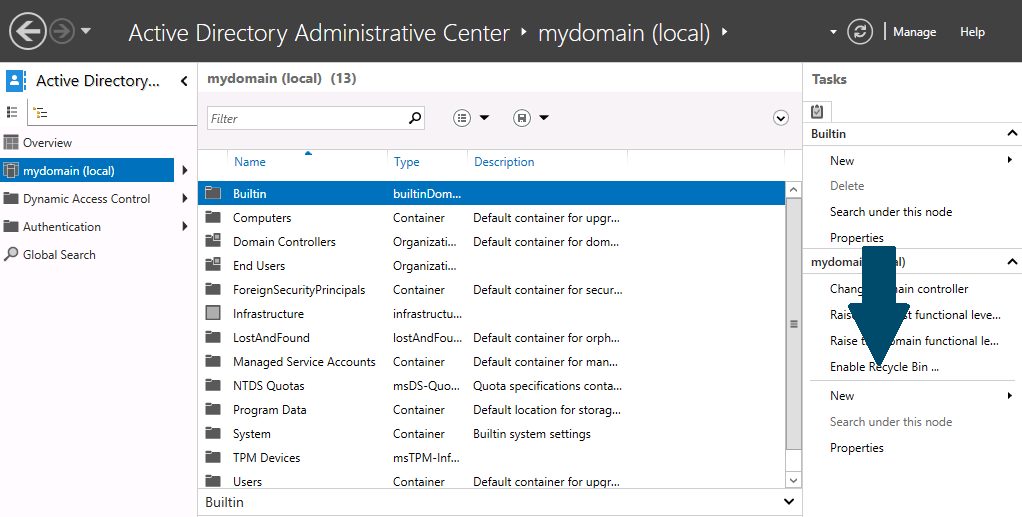Image resolution: width=1022 pixels, height=517 pixels.
Task: Click the Managed Service Accounts folder icon
Action: pyautogui.click(x=213, y=362)
